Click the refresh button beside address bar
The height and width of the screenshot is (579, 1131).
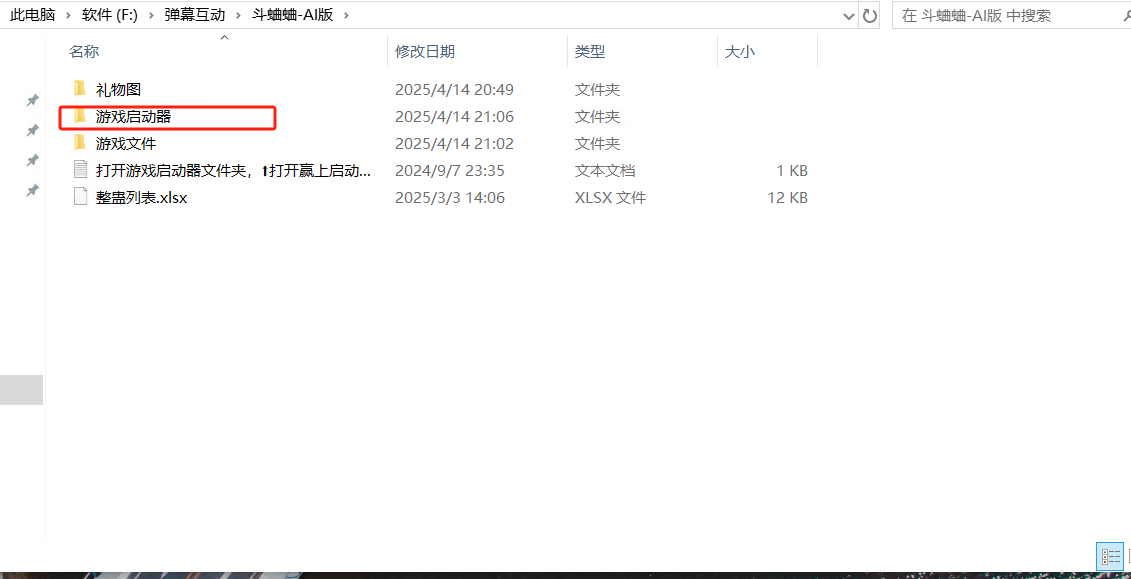(870, 16)
